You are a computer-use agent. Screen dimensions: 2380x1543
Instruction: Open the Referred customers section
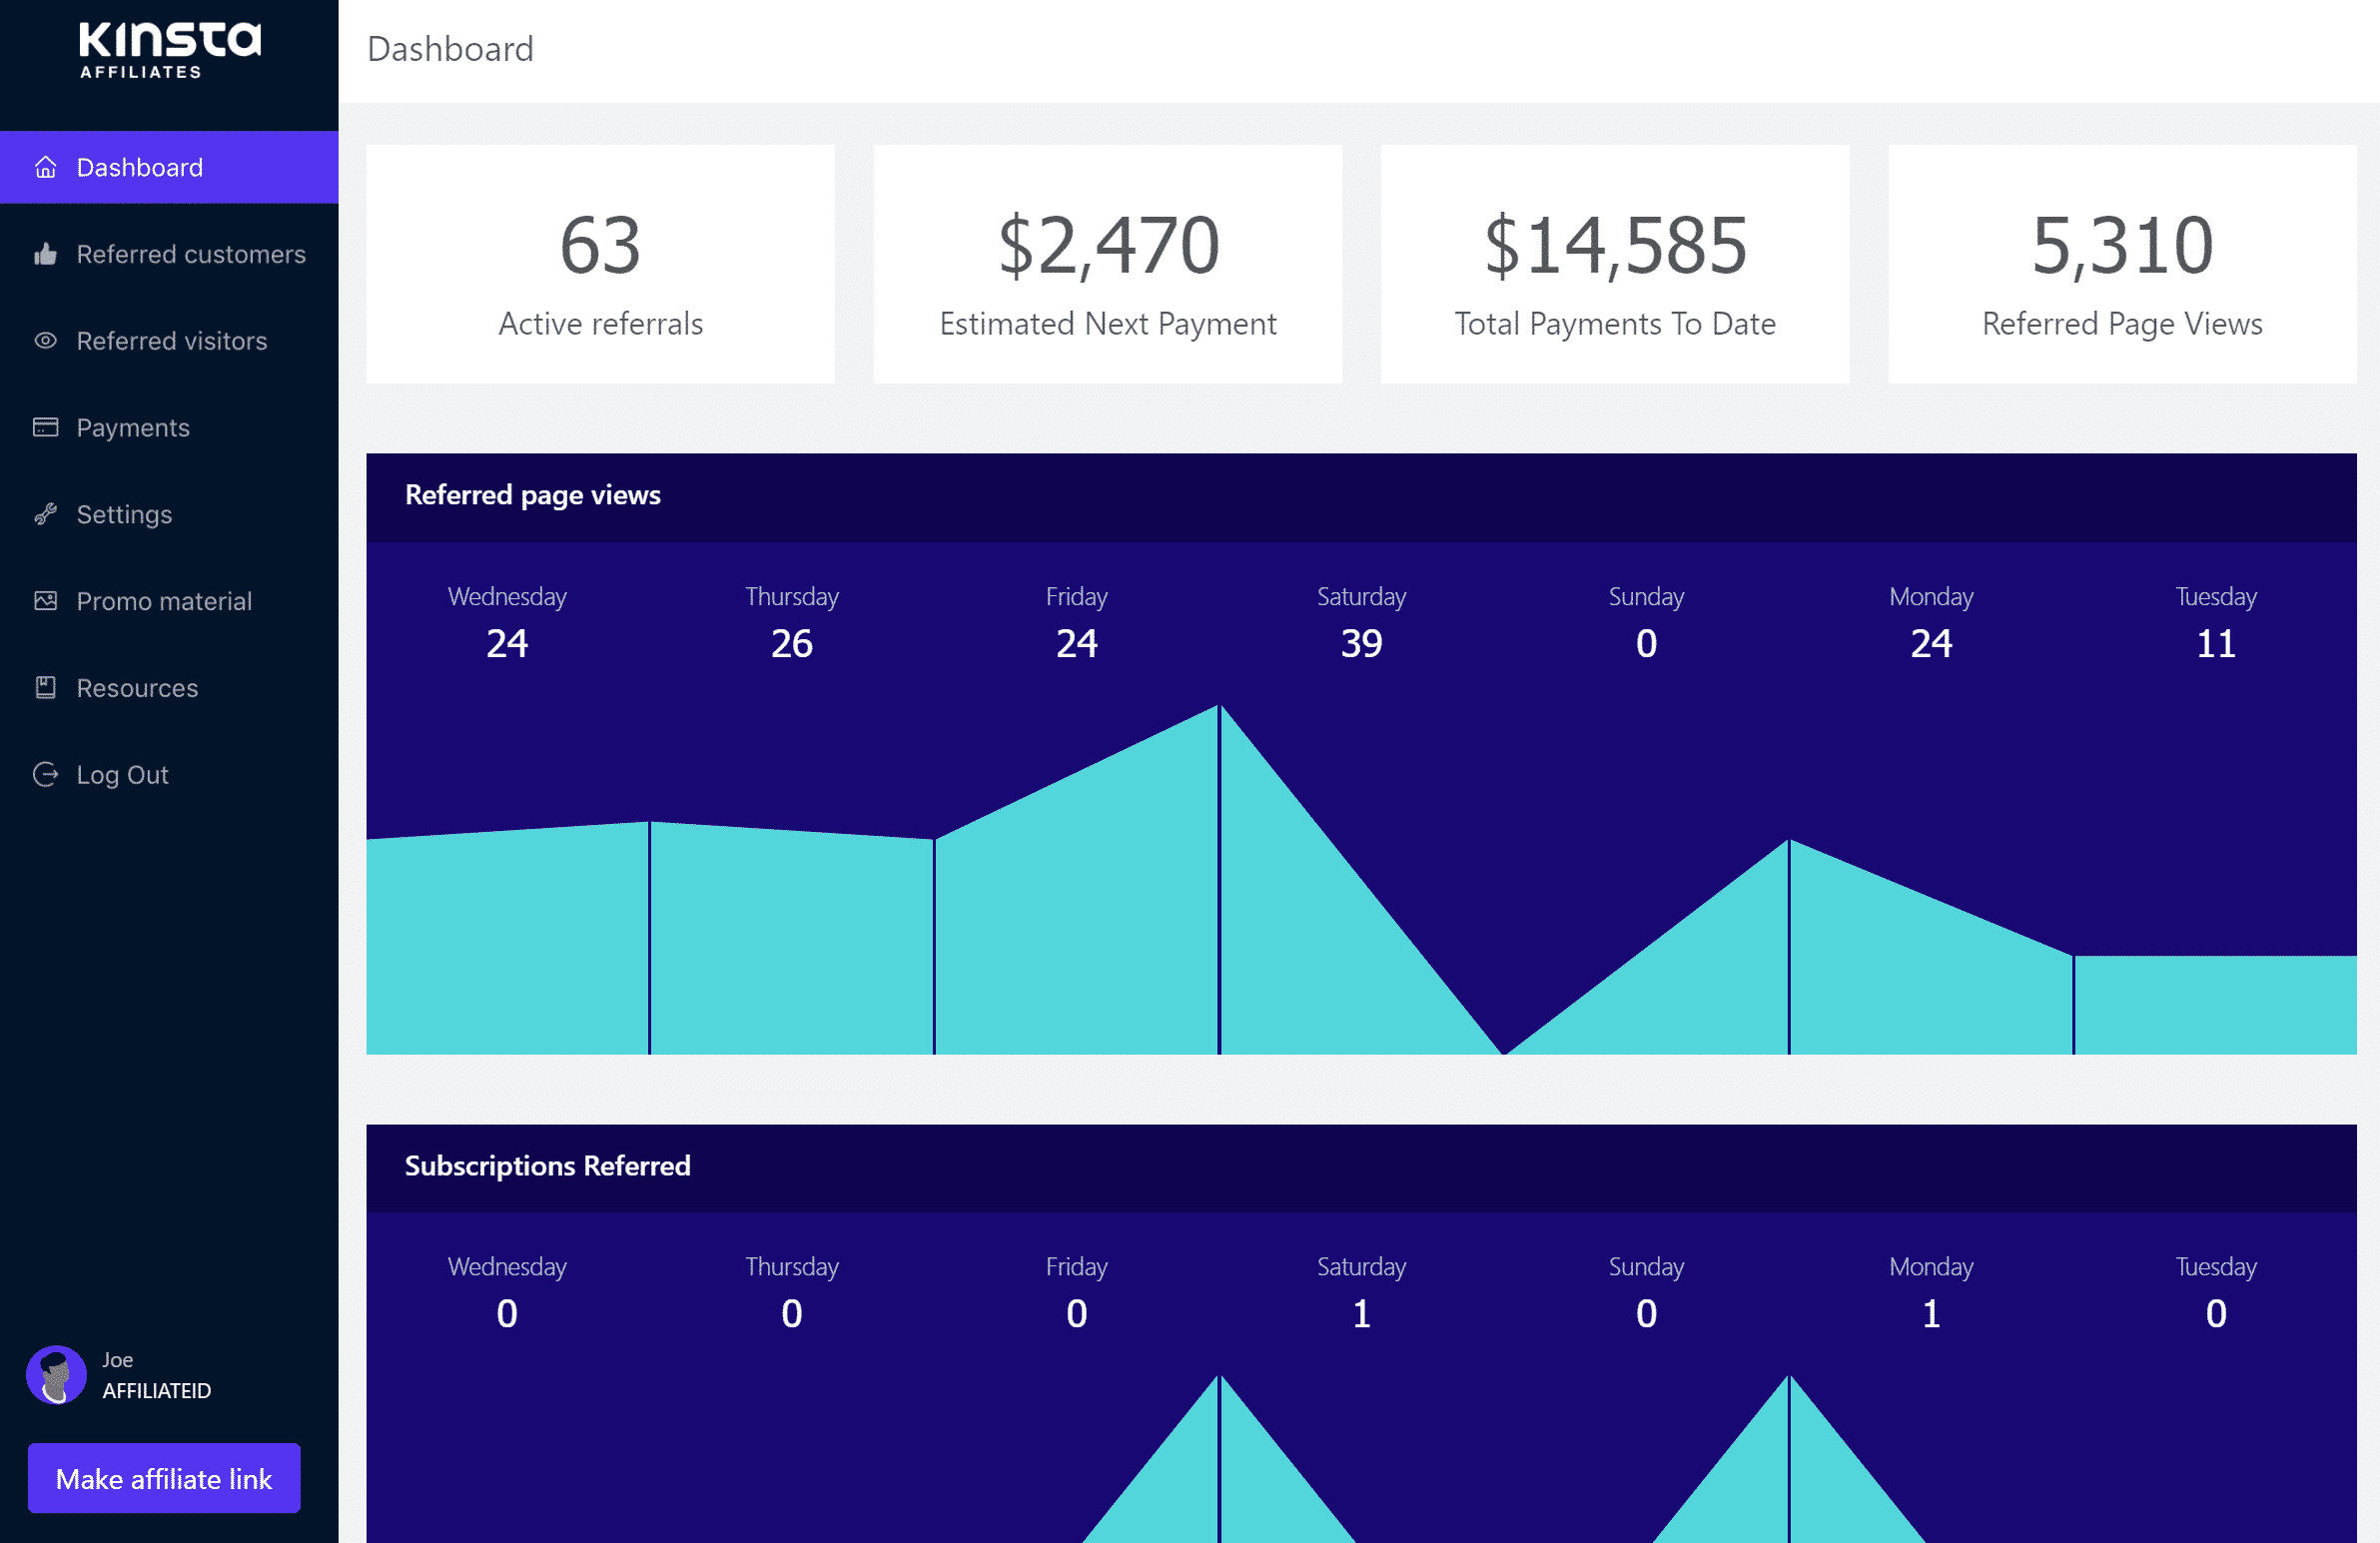(x=191, y=255)
